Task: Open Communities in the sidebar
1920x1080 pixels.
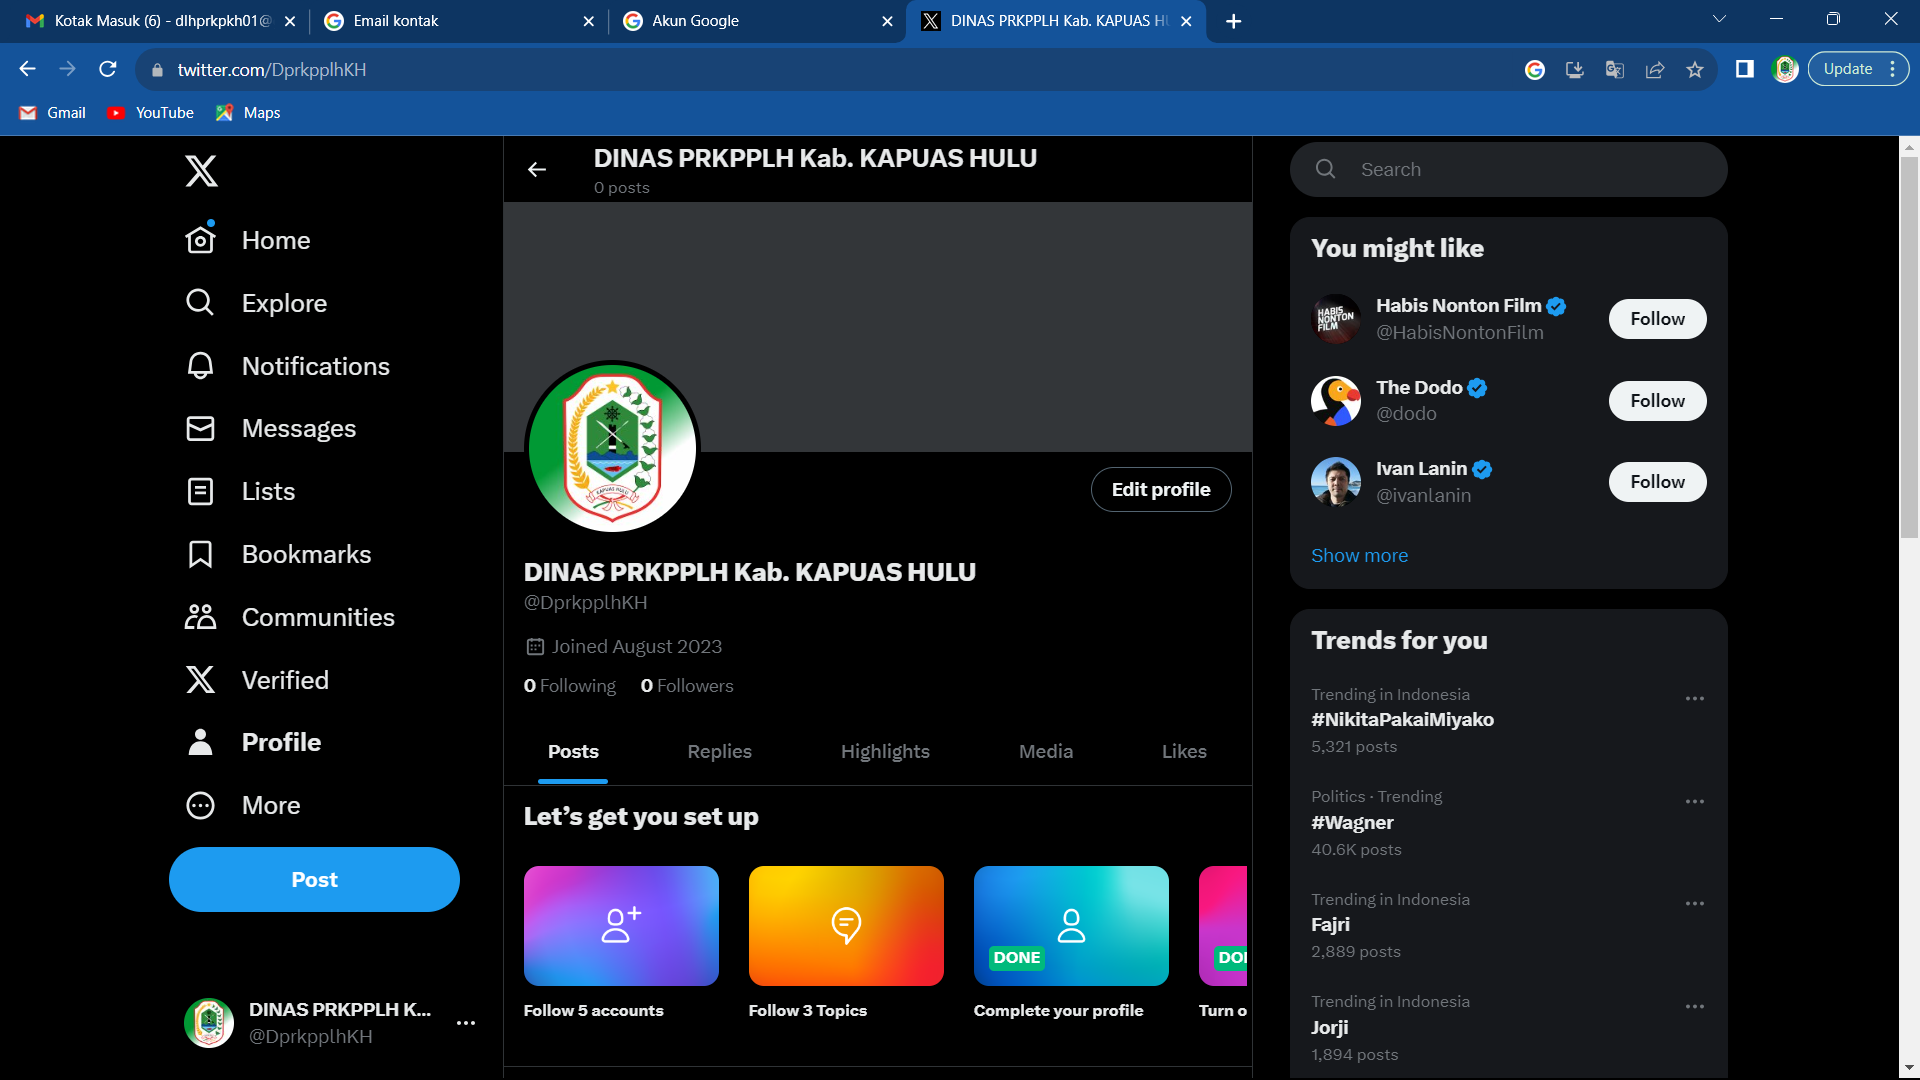Action: (290, 617)
